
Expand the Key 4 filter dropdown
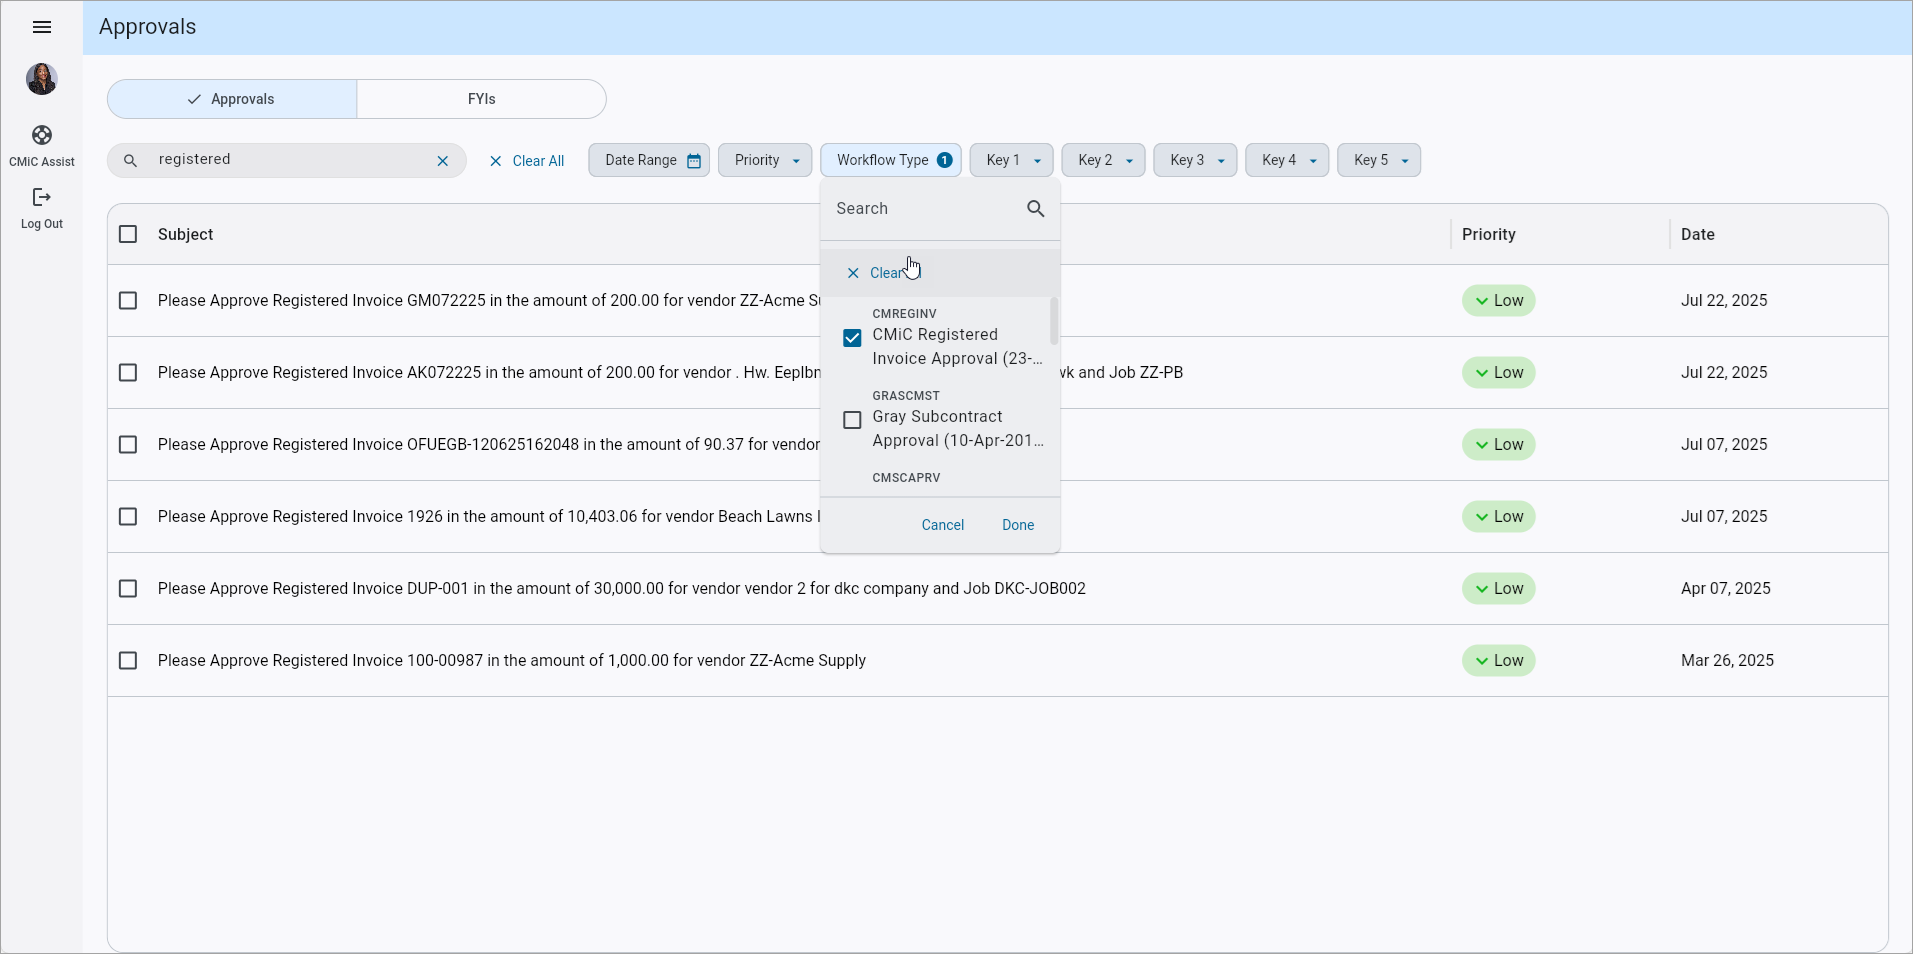coord(1287,160)
